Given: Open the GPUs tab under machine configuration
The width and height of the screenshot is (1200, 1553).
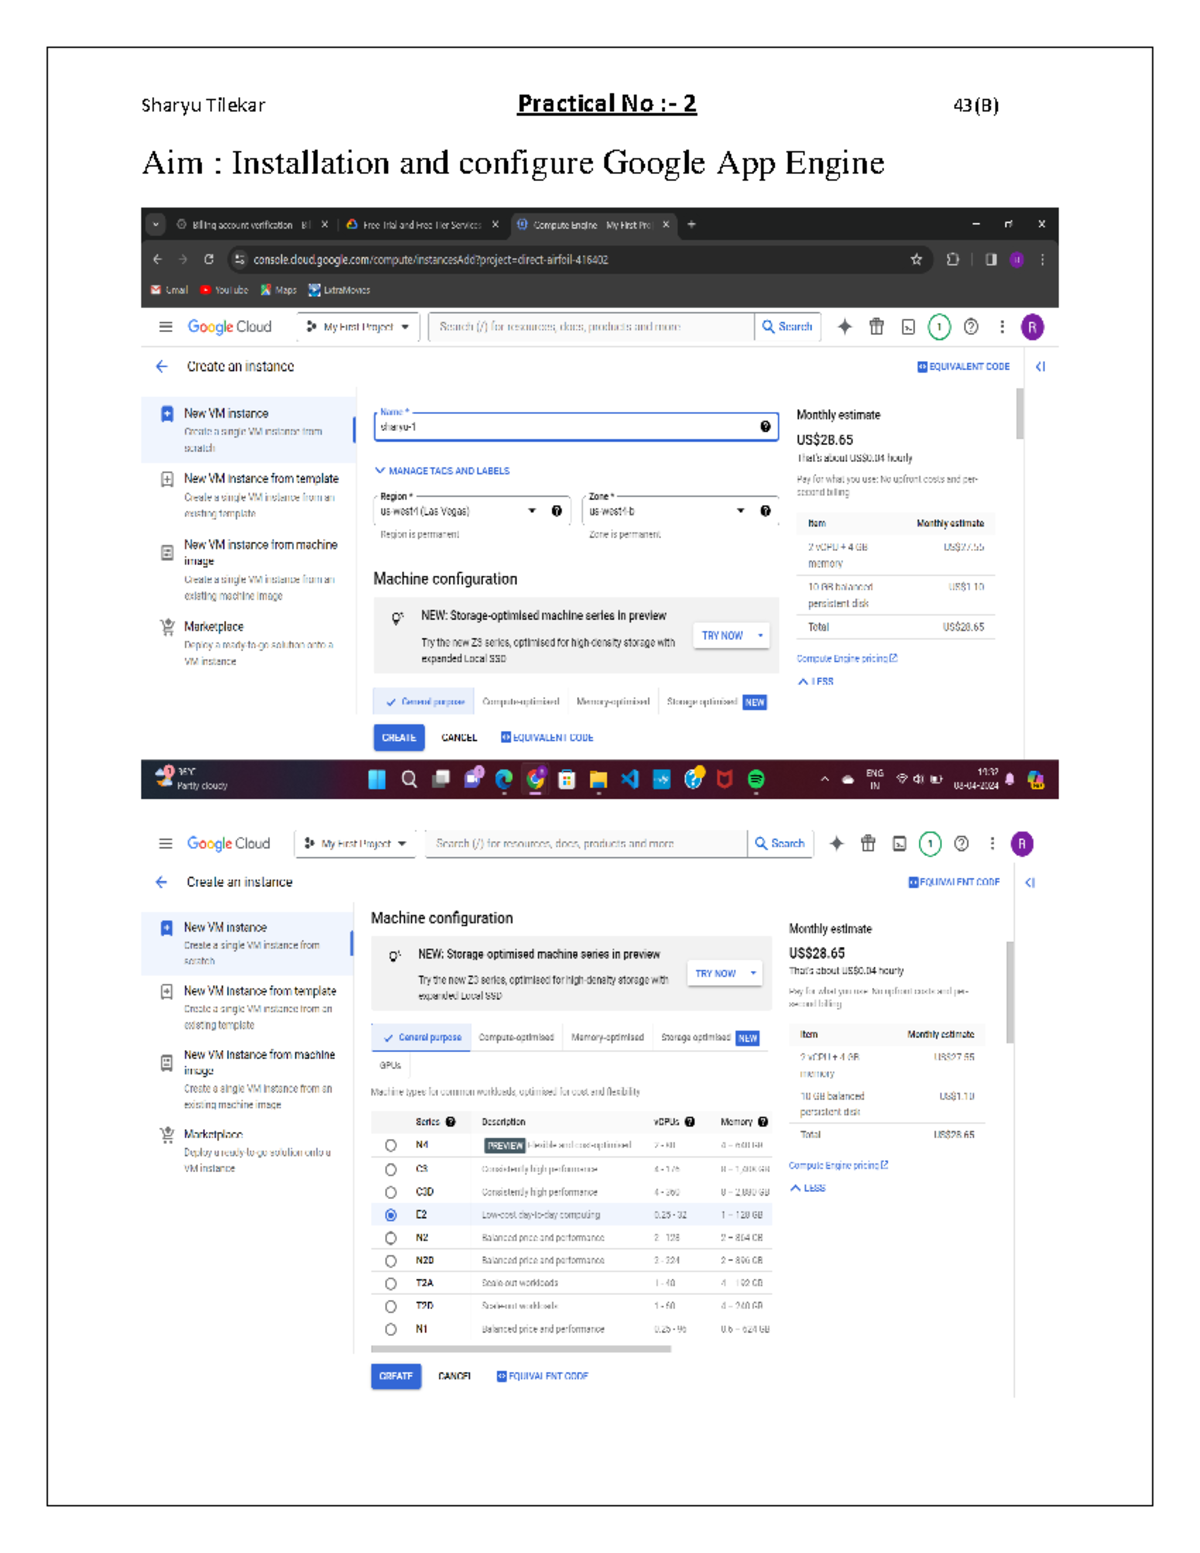Looking at the screenshot, I should point(390,1066).
